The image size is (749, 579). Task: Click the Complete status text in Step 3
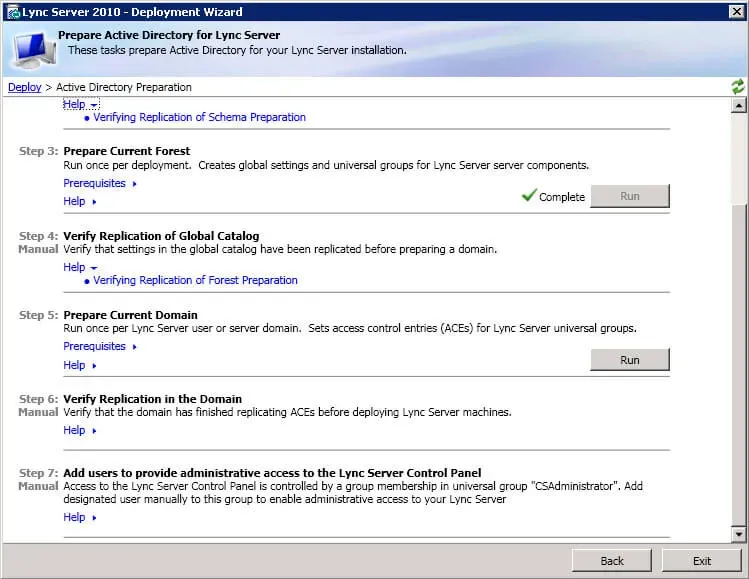[x=562, y=197]
